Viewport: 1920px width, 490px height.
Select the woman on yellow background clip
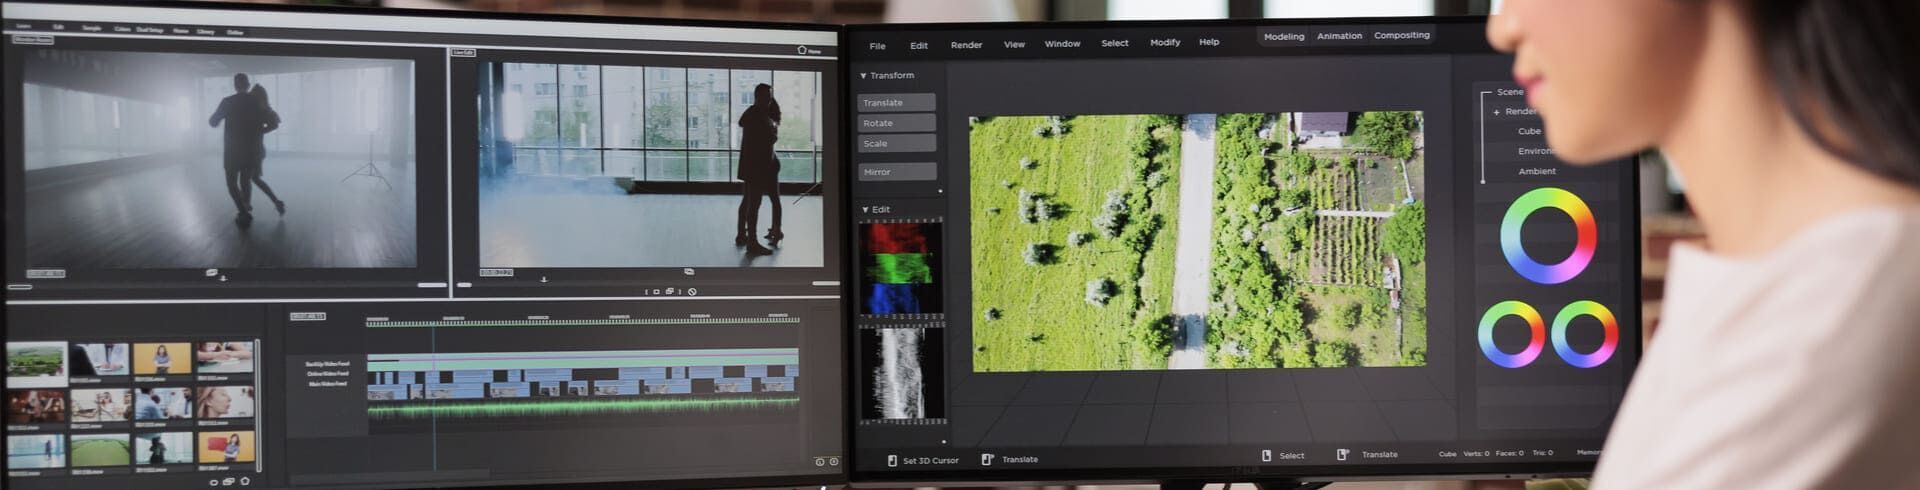(162, 358)
